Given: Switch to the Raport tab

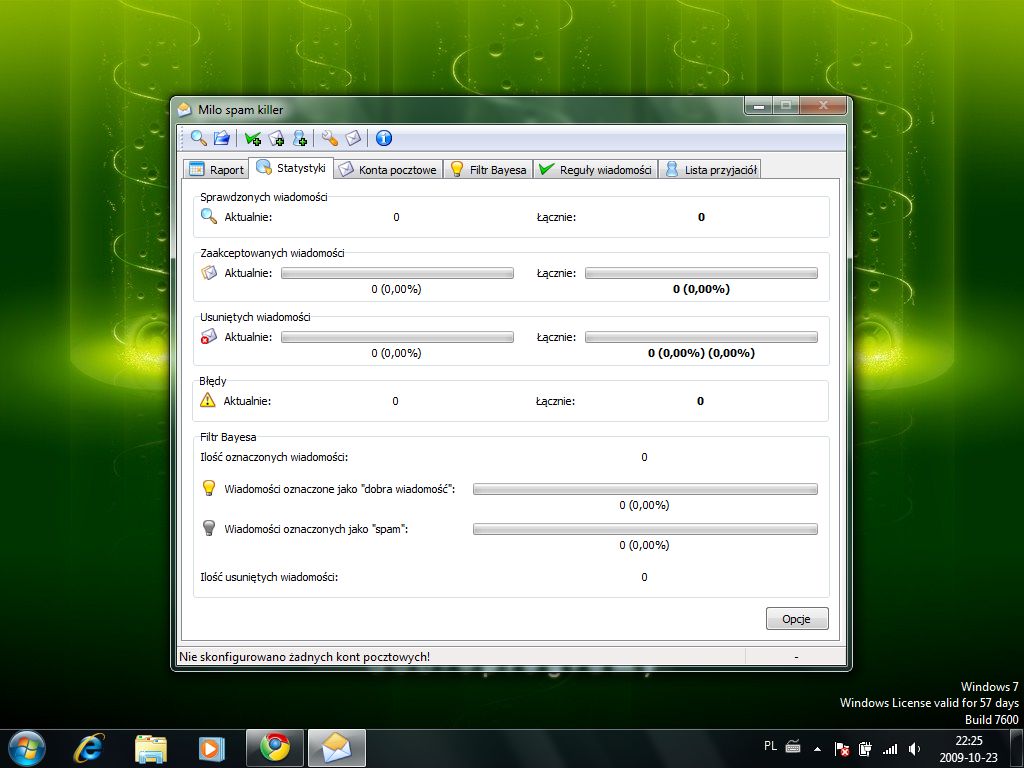Looking at the screenshot, I should click(216, 169).
